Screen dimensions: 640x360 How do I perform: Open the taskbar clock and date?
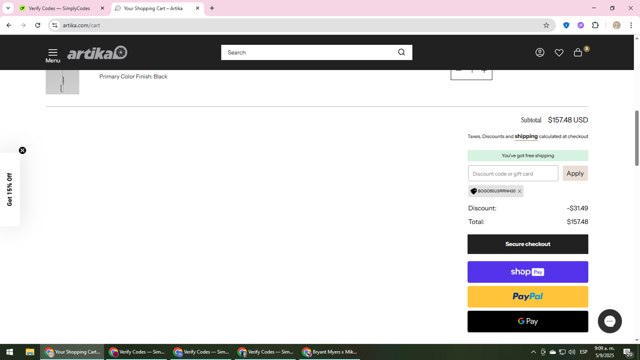604,352
